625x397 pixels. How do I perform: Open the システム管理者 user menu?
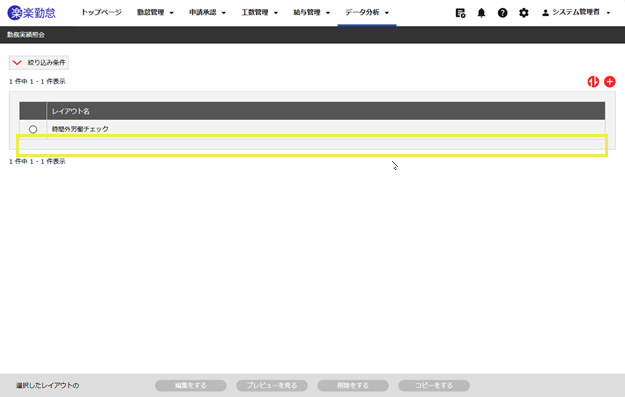pos(576,12)
